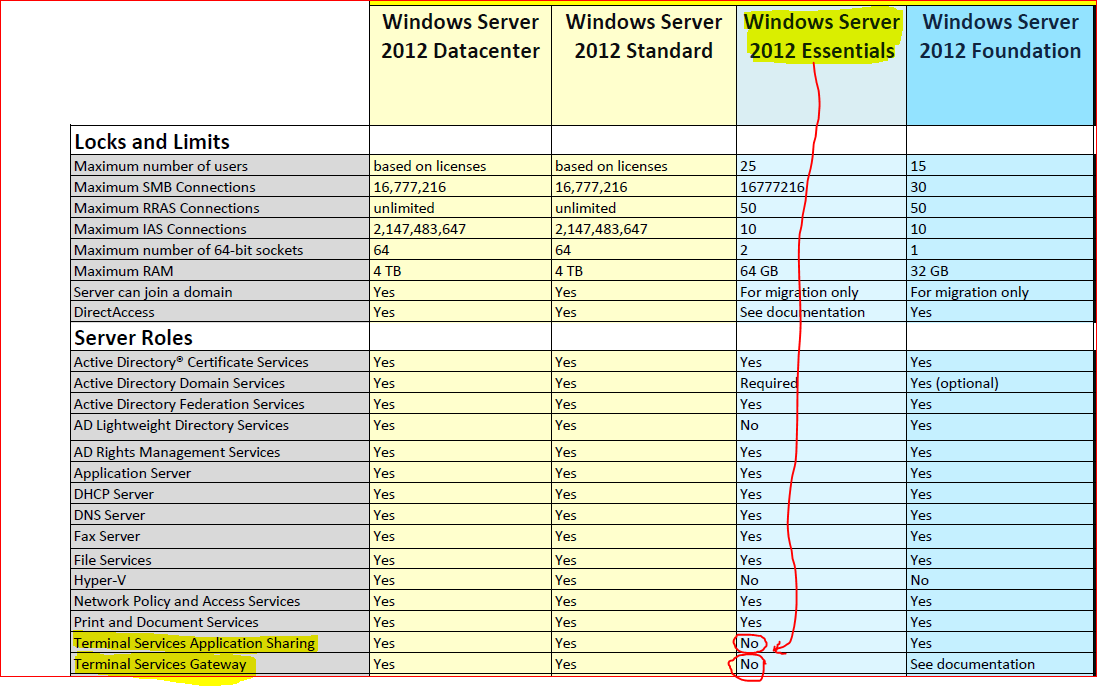
Task: Click the Maximum RRAS Connections label
Action: pyautogui.click(x=167, y=208)
